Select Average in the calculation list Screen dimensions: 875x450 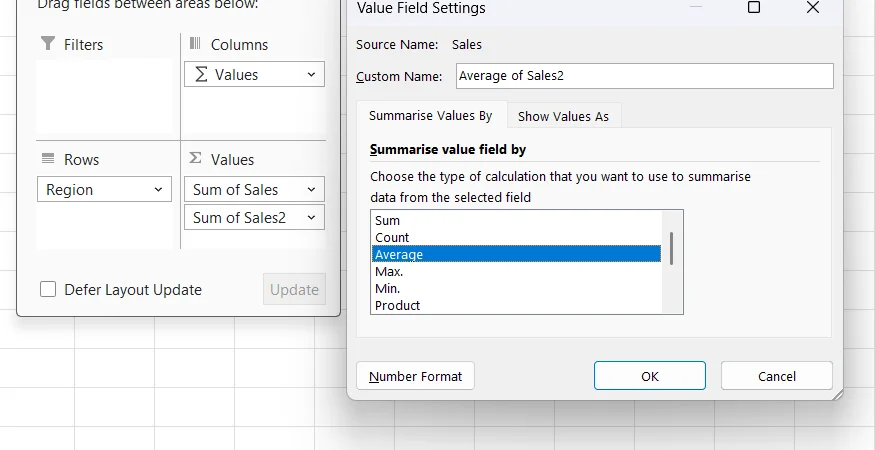[517, 255]
